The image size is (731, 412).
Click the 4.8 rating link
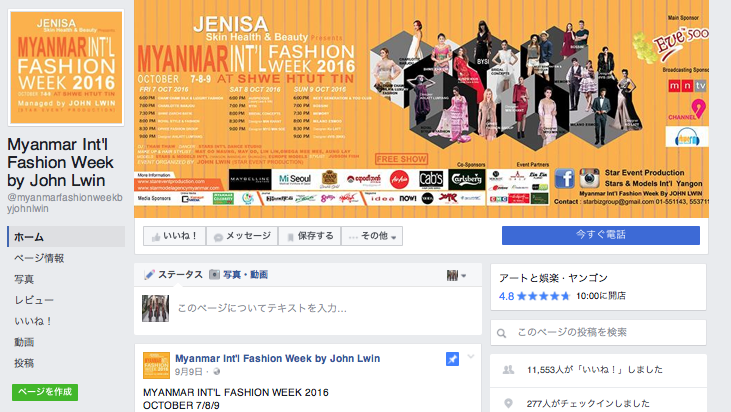click(506, 296)
